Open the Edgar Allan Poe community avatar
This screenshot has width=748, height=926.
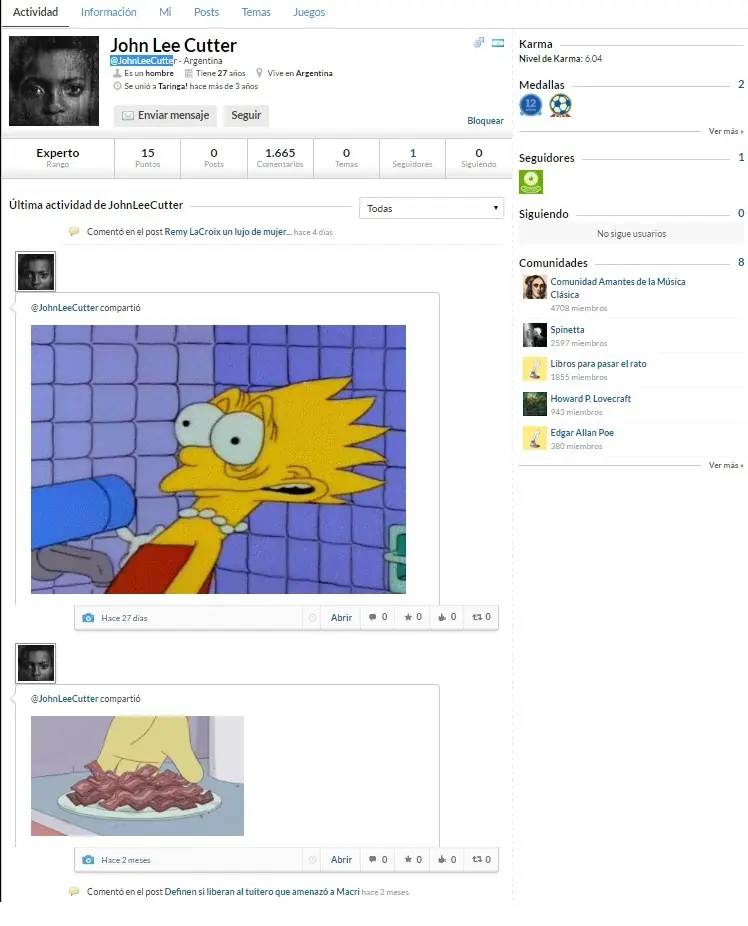click(535, 438)
